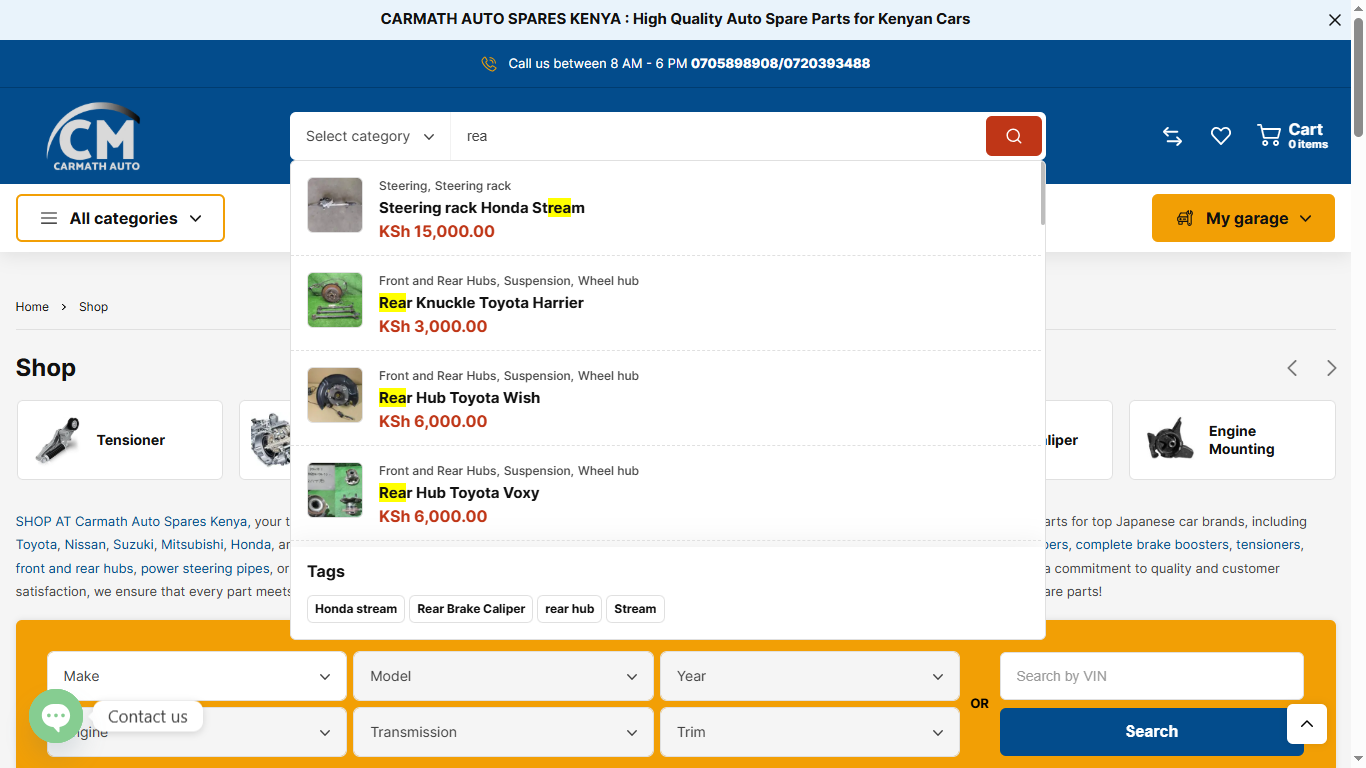1366x768 pixels.
Task: Open the Make dropdown
Action: click(197, 676)
